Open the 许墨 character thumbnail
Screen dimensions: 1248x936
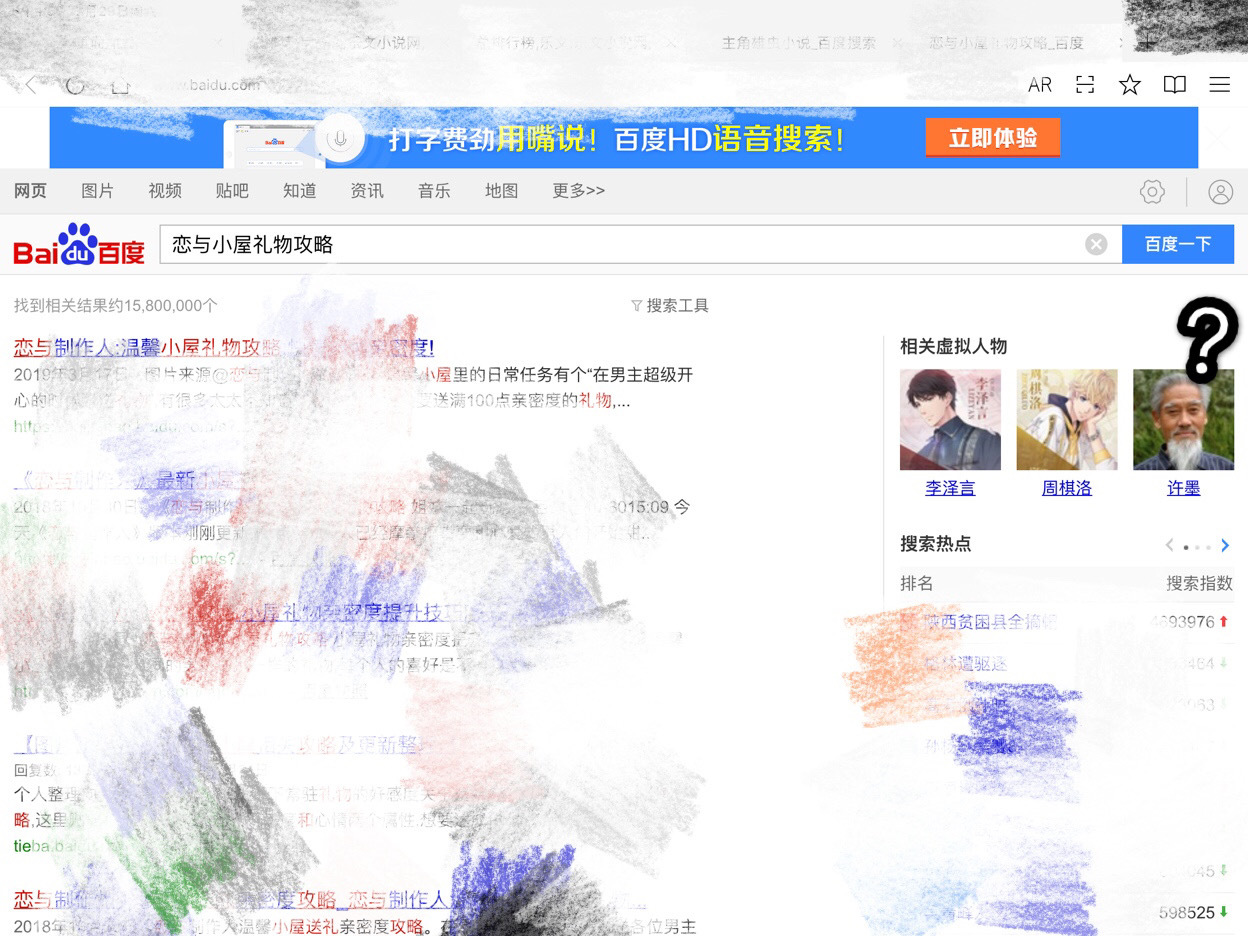point(1184,419)
